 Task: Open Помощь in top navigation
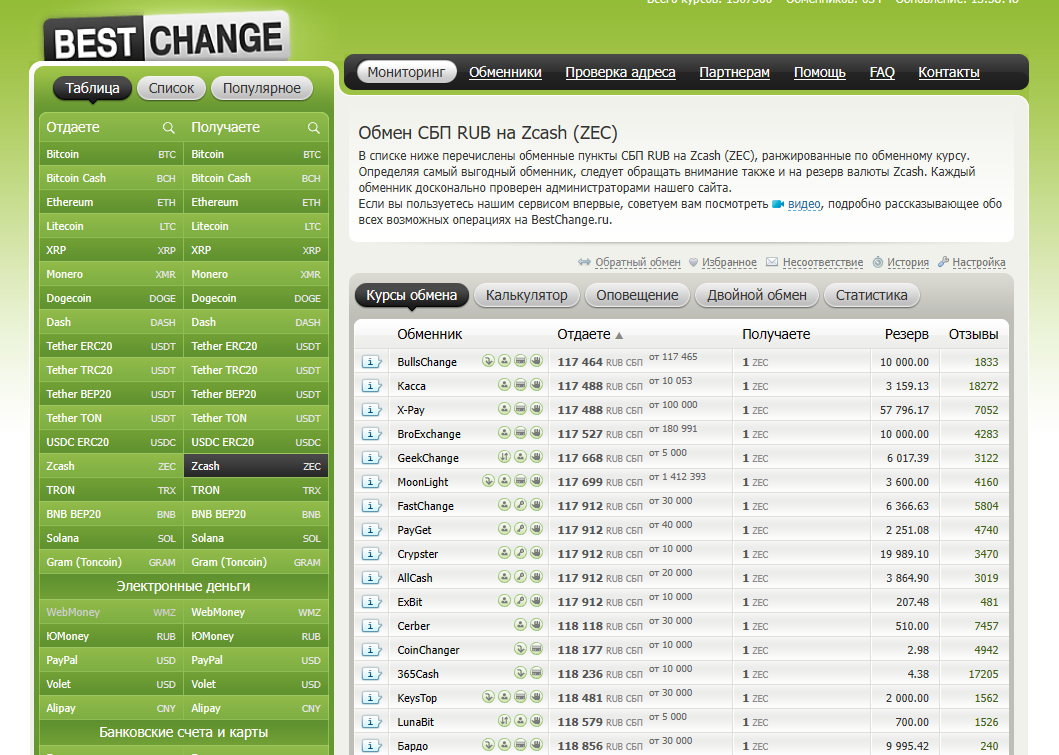(x=819, y=72)
